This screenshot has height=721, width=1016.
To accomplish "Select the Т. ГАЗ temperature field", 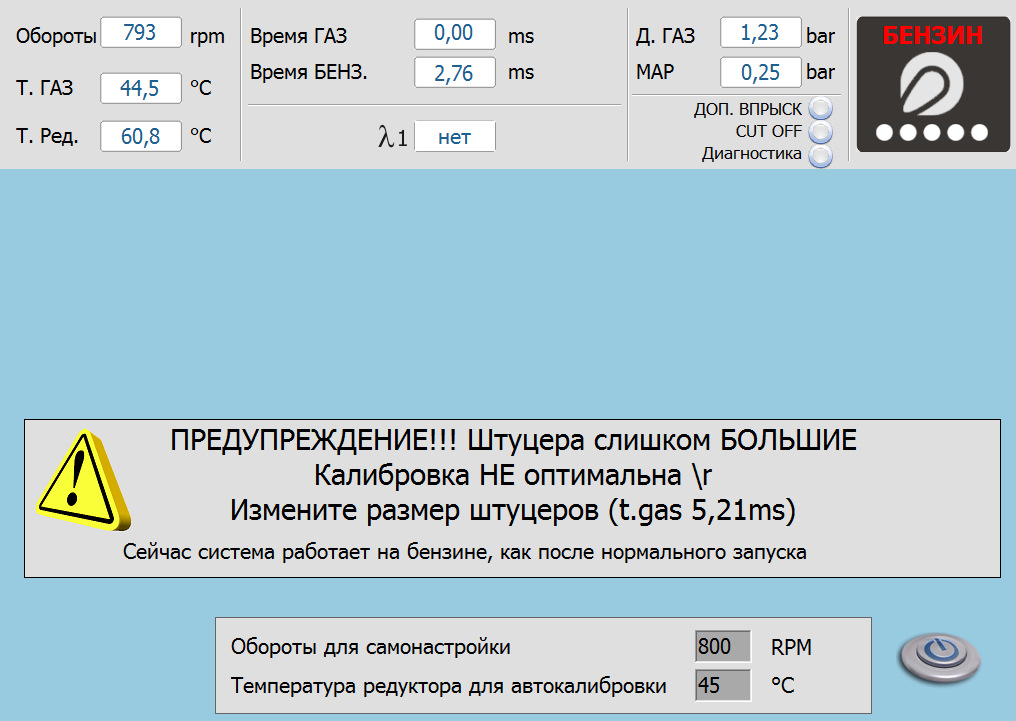I will 141,88.
